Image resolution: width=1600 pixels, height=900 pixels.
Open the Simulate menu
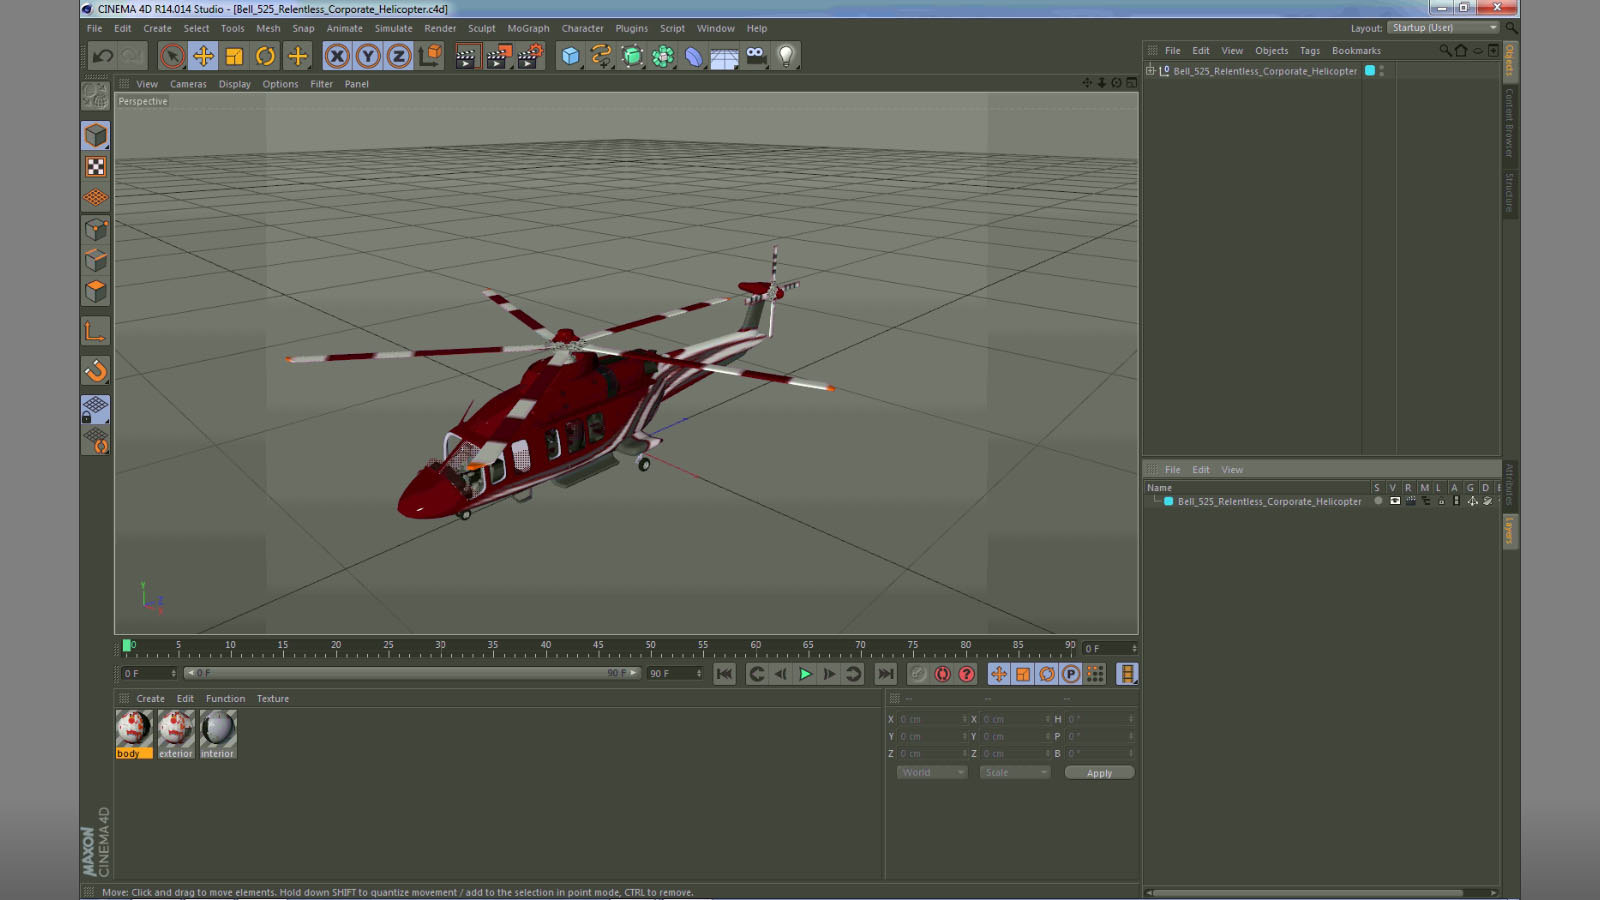point(393,28)
